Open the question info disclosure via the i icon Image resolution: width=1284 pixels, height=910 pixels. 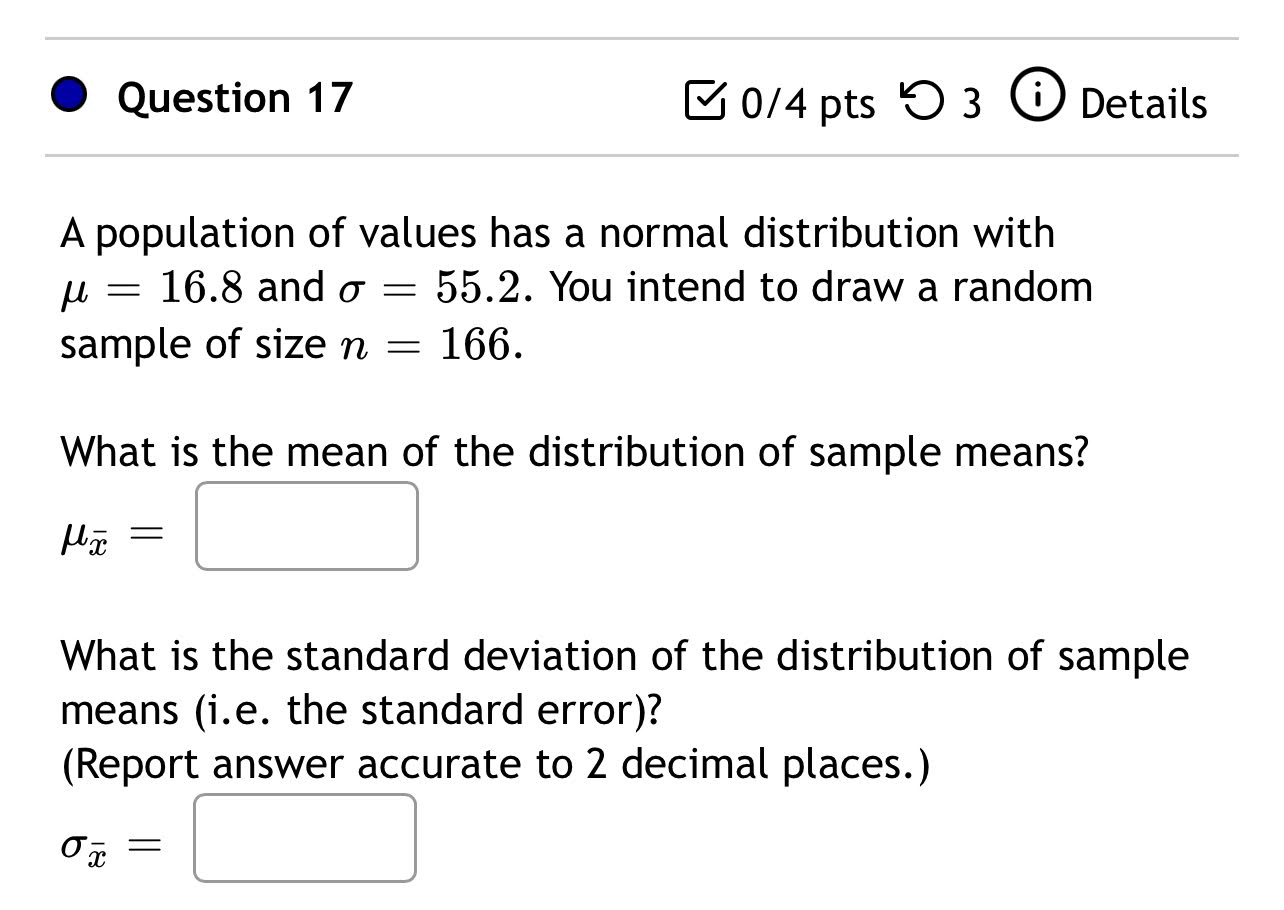coord(1037,98)
